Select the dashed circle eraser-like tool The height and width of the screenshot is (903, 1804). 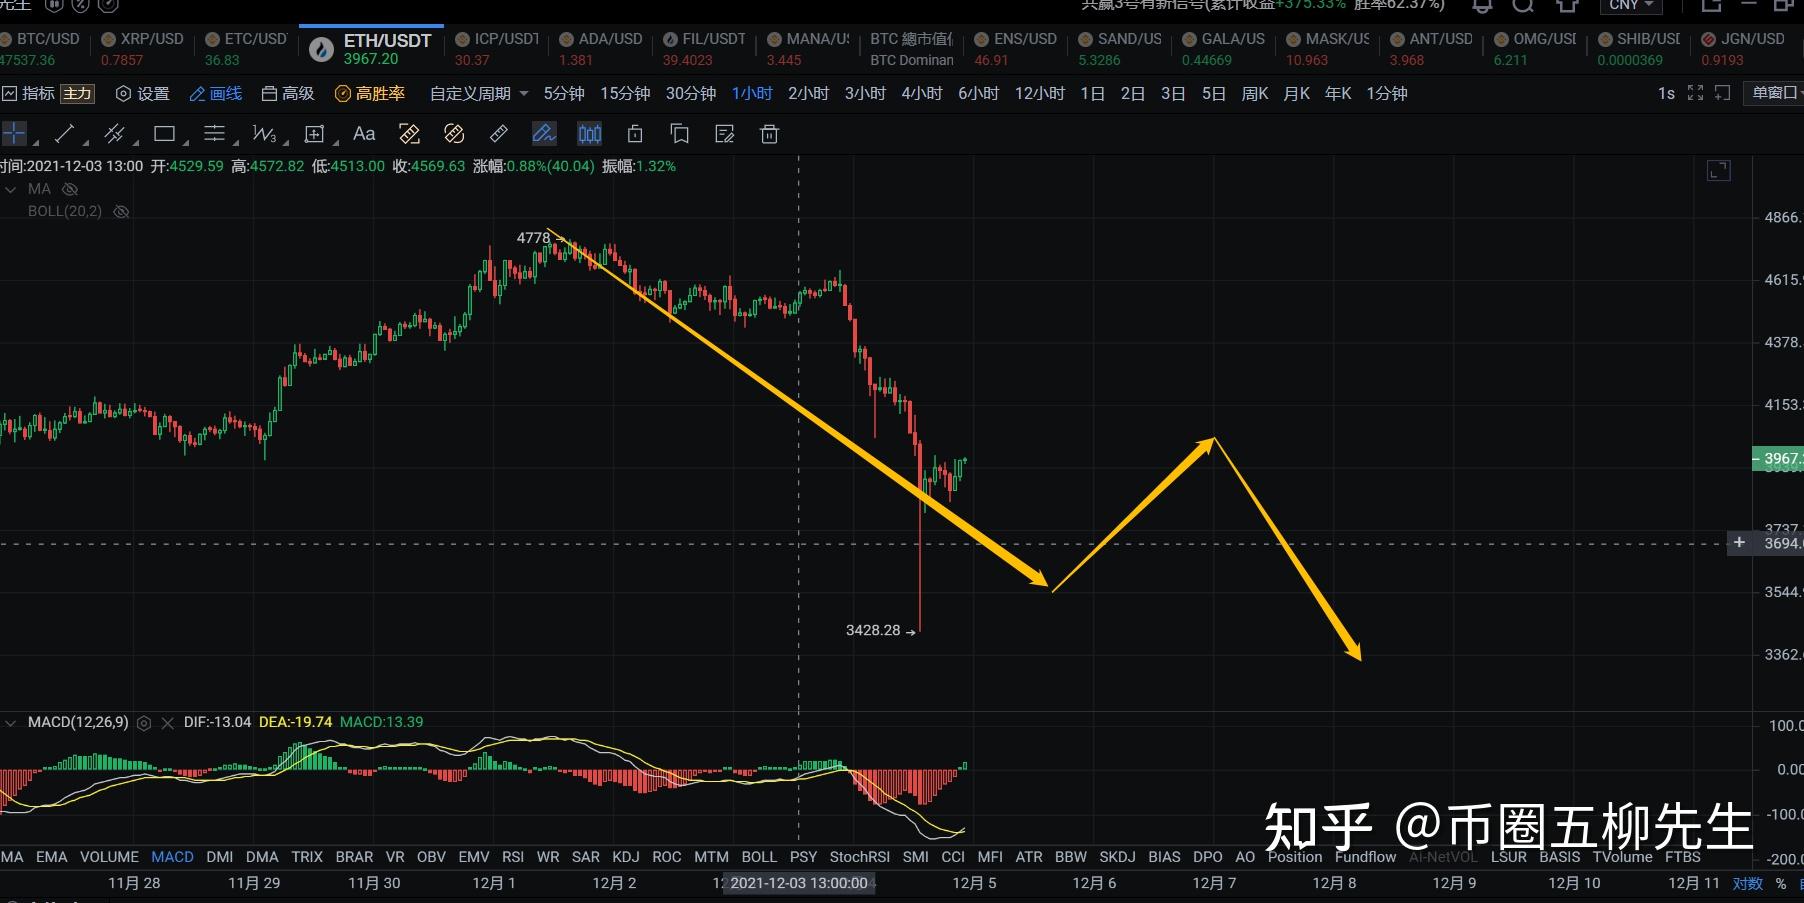click(454, 133)
